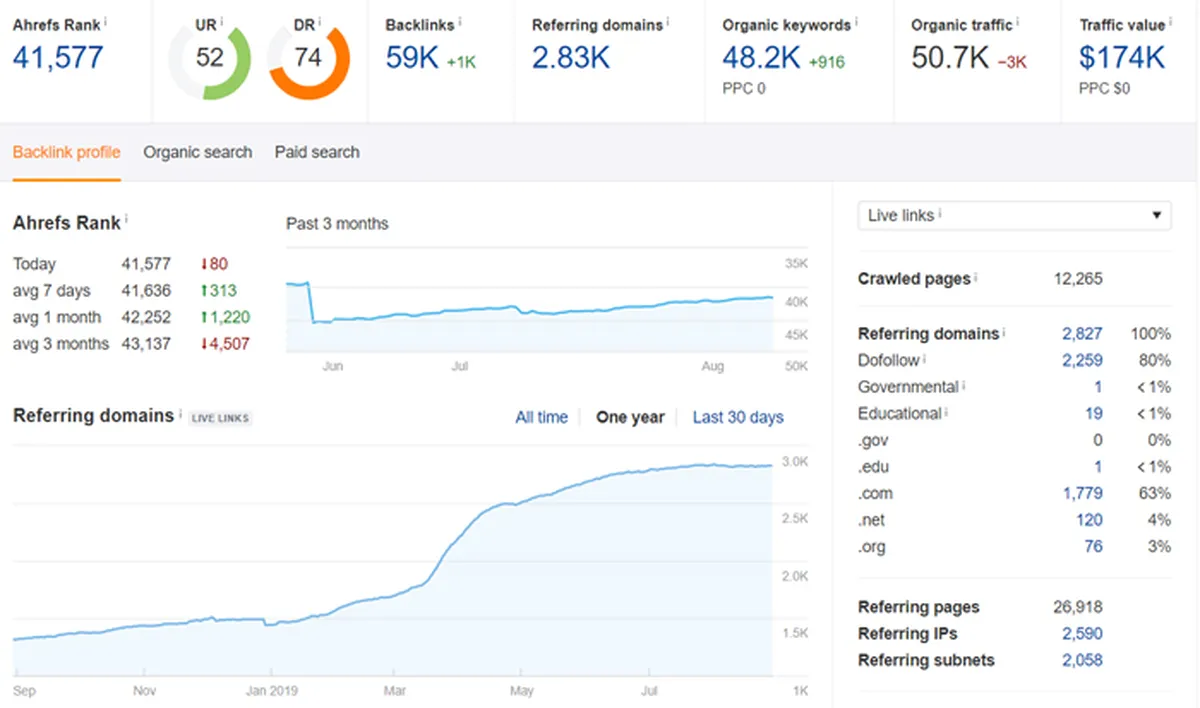Open the 41,577 Ahrefs Rank value
1200x708 pixels.
coord(58,58)
